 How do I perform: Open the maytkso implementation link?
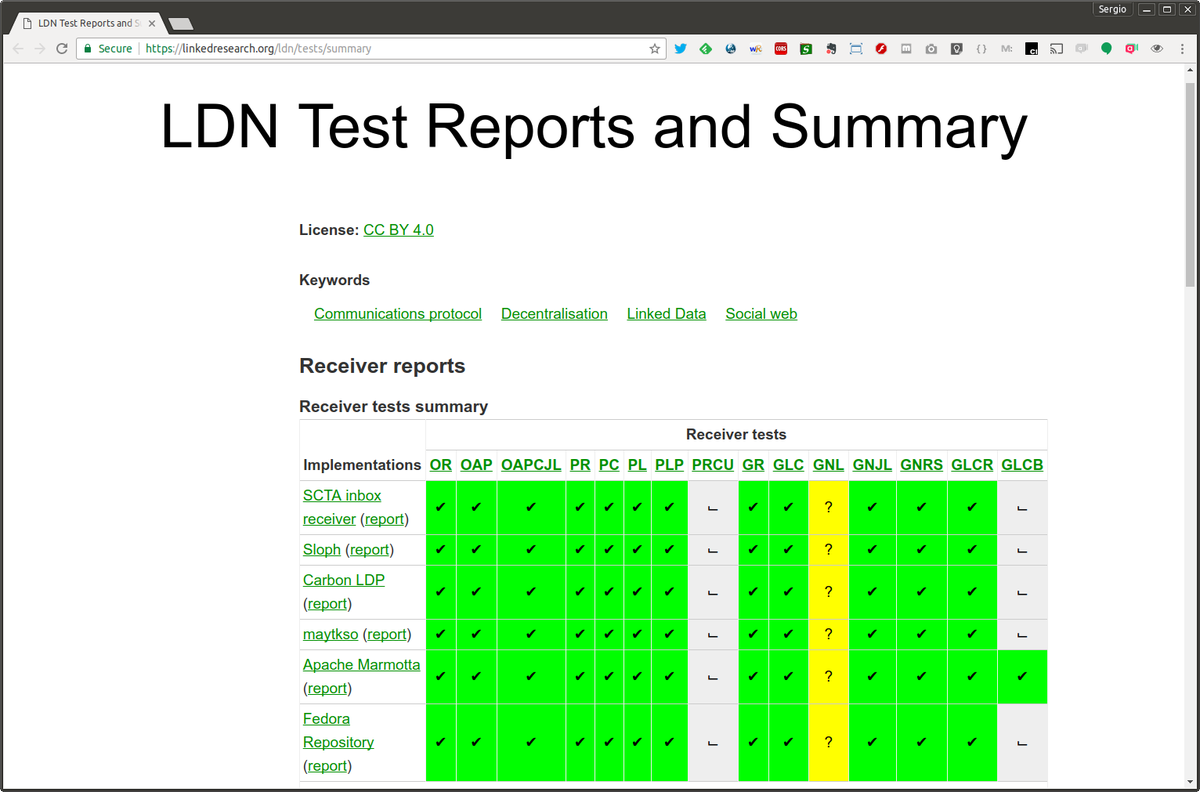pos(330,634)
